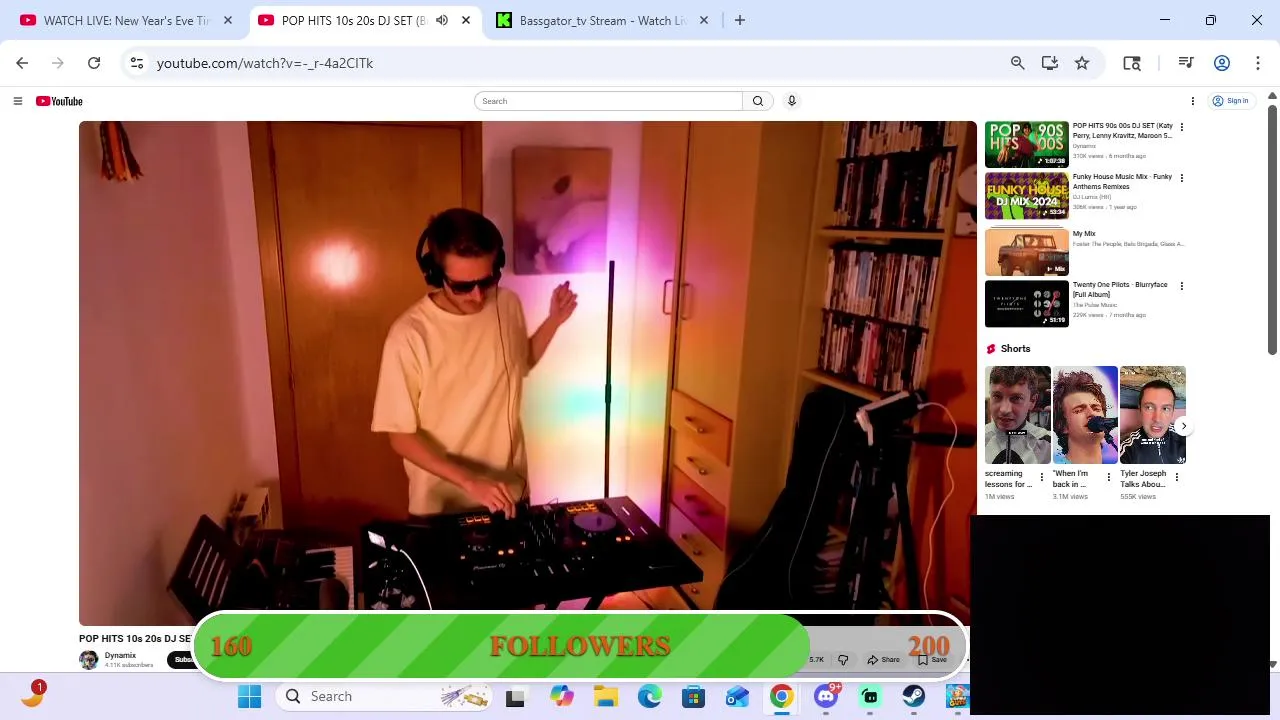This screenshot has height=720, width=1280.
Task: Click the Windows taskbar Search box
Action: tap(385, 696)
